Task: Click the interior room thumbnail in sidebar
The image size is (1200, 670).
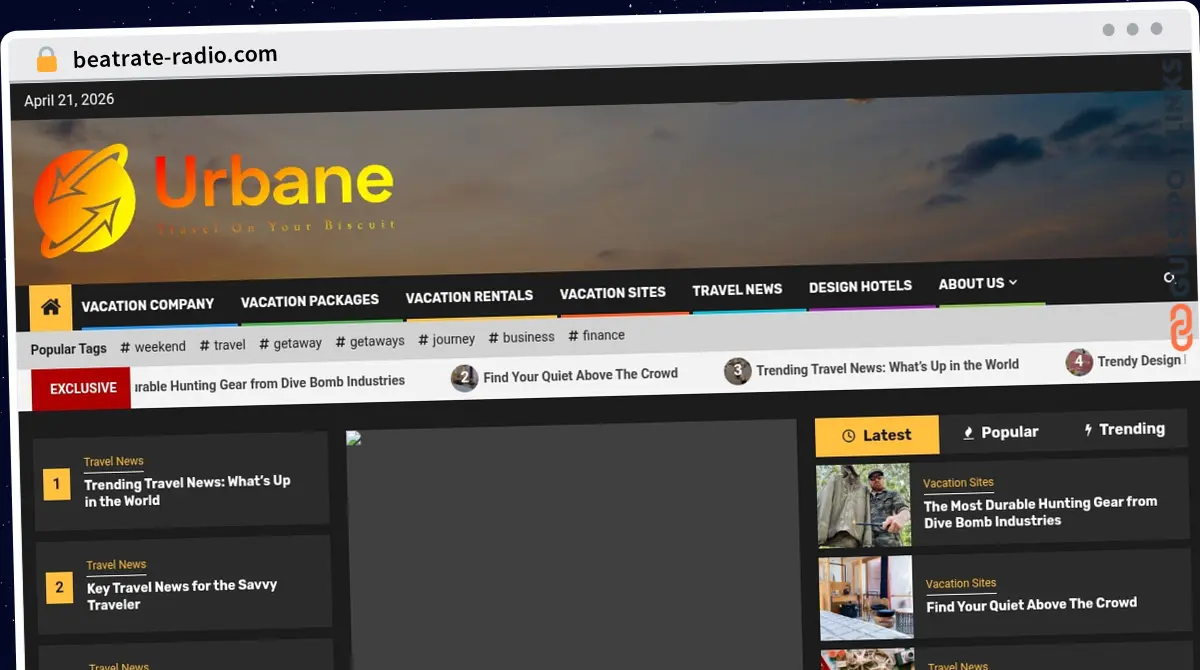Action: [866, 598]
